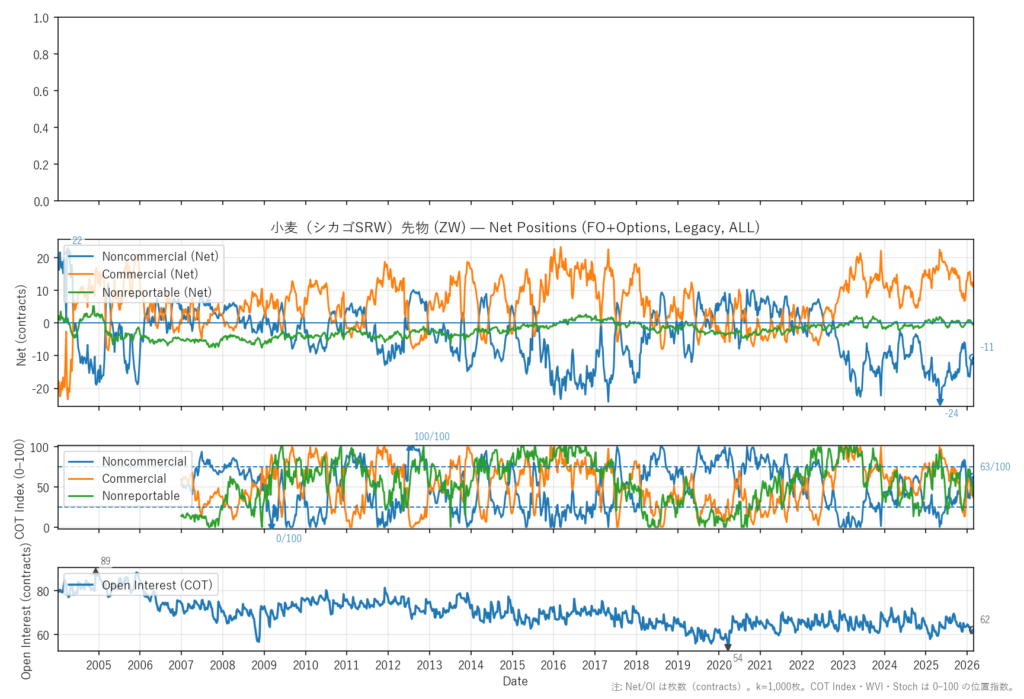Click the chart title for wheat net positions
Image resolution: width=1024 pixels, height=699 pixels.
tap(516, 228)
